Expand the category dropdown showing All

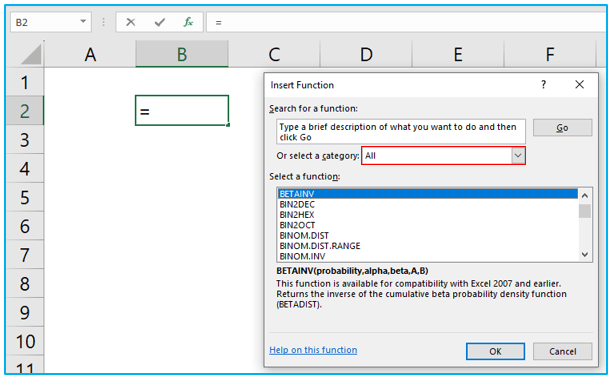point(518,156)
